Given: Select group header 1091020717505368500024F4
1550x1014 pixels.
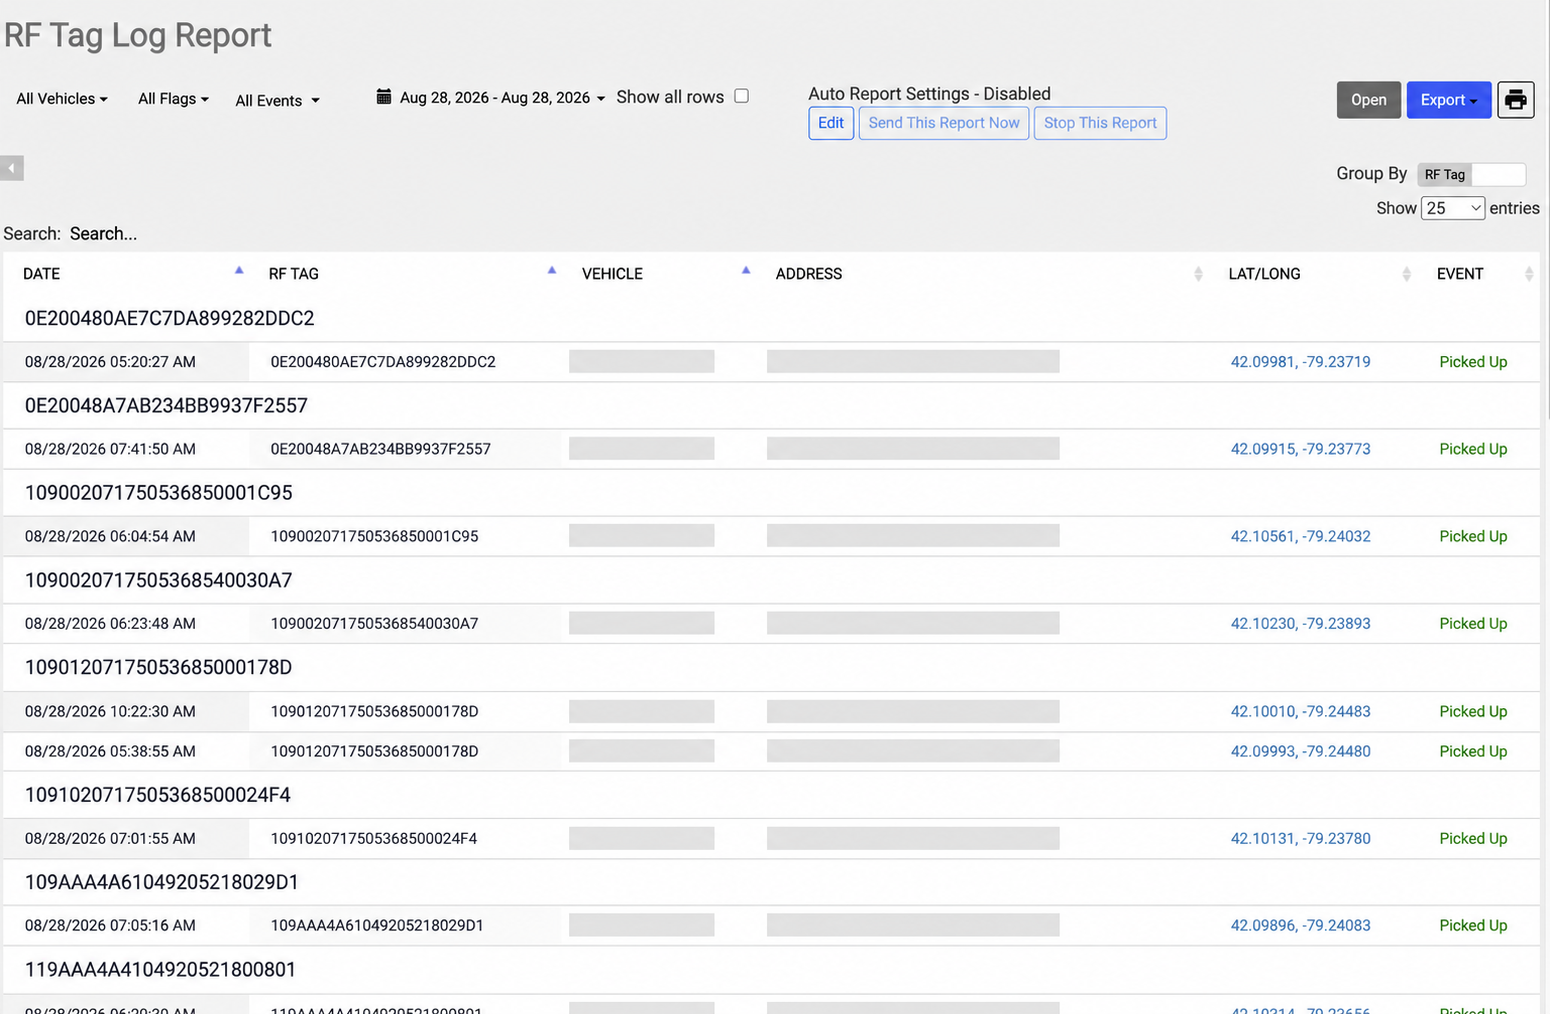Looking at the screenshot, I should [158, 794].
